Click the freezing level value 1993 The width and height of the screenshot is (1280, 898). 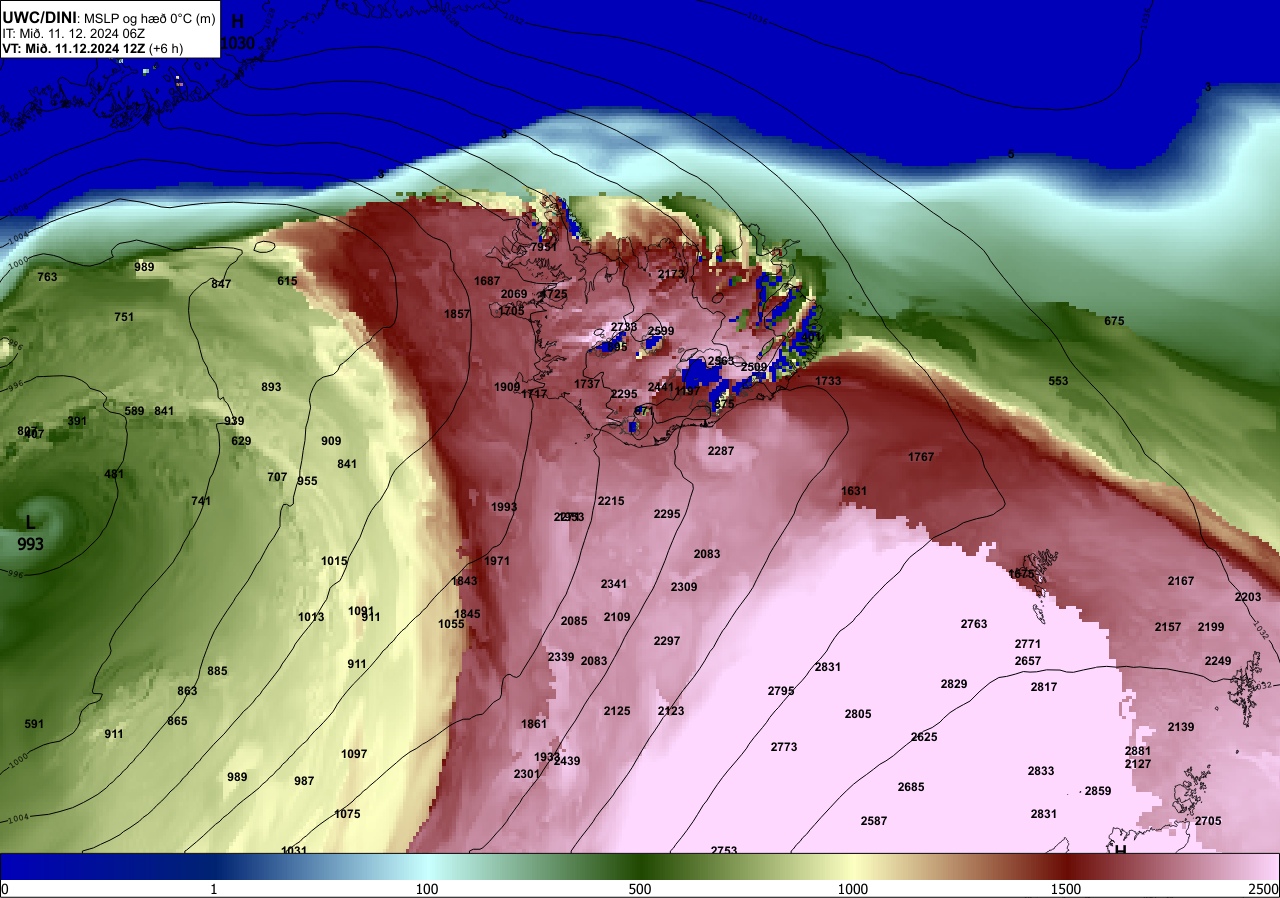[x=504, y=507]
